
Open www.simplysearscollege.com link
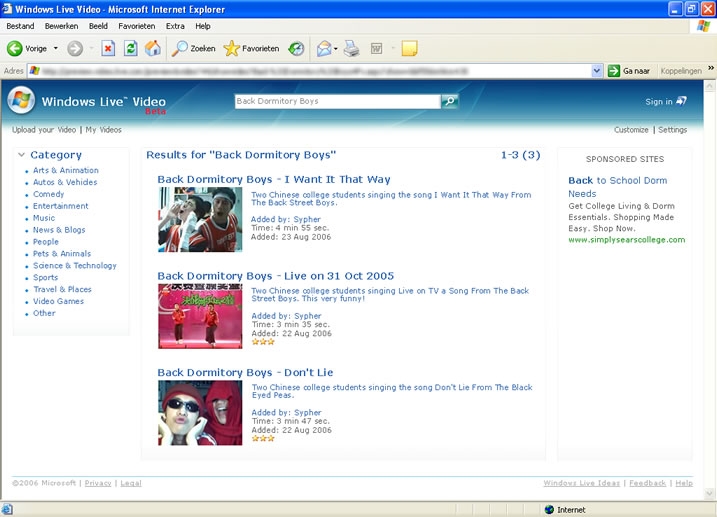point(626,240)
